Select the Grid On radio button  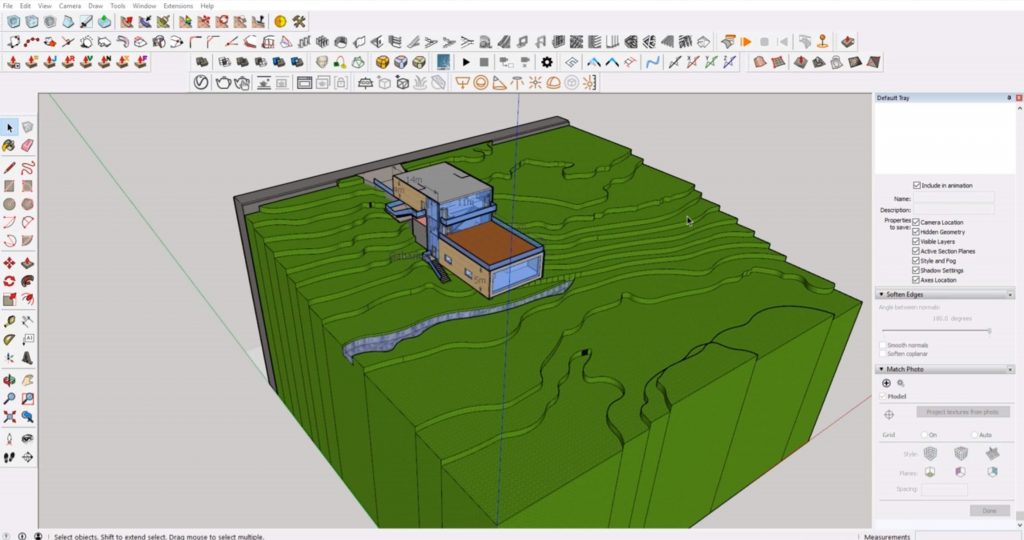pos(924,435)
